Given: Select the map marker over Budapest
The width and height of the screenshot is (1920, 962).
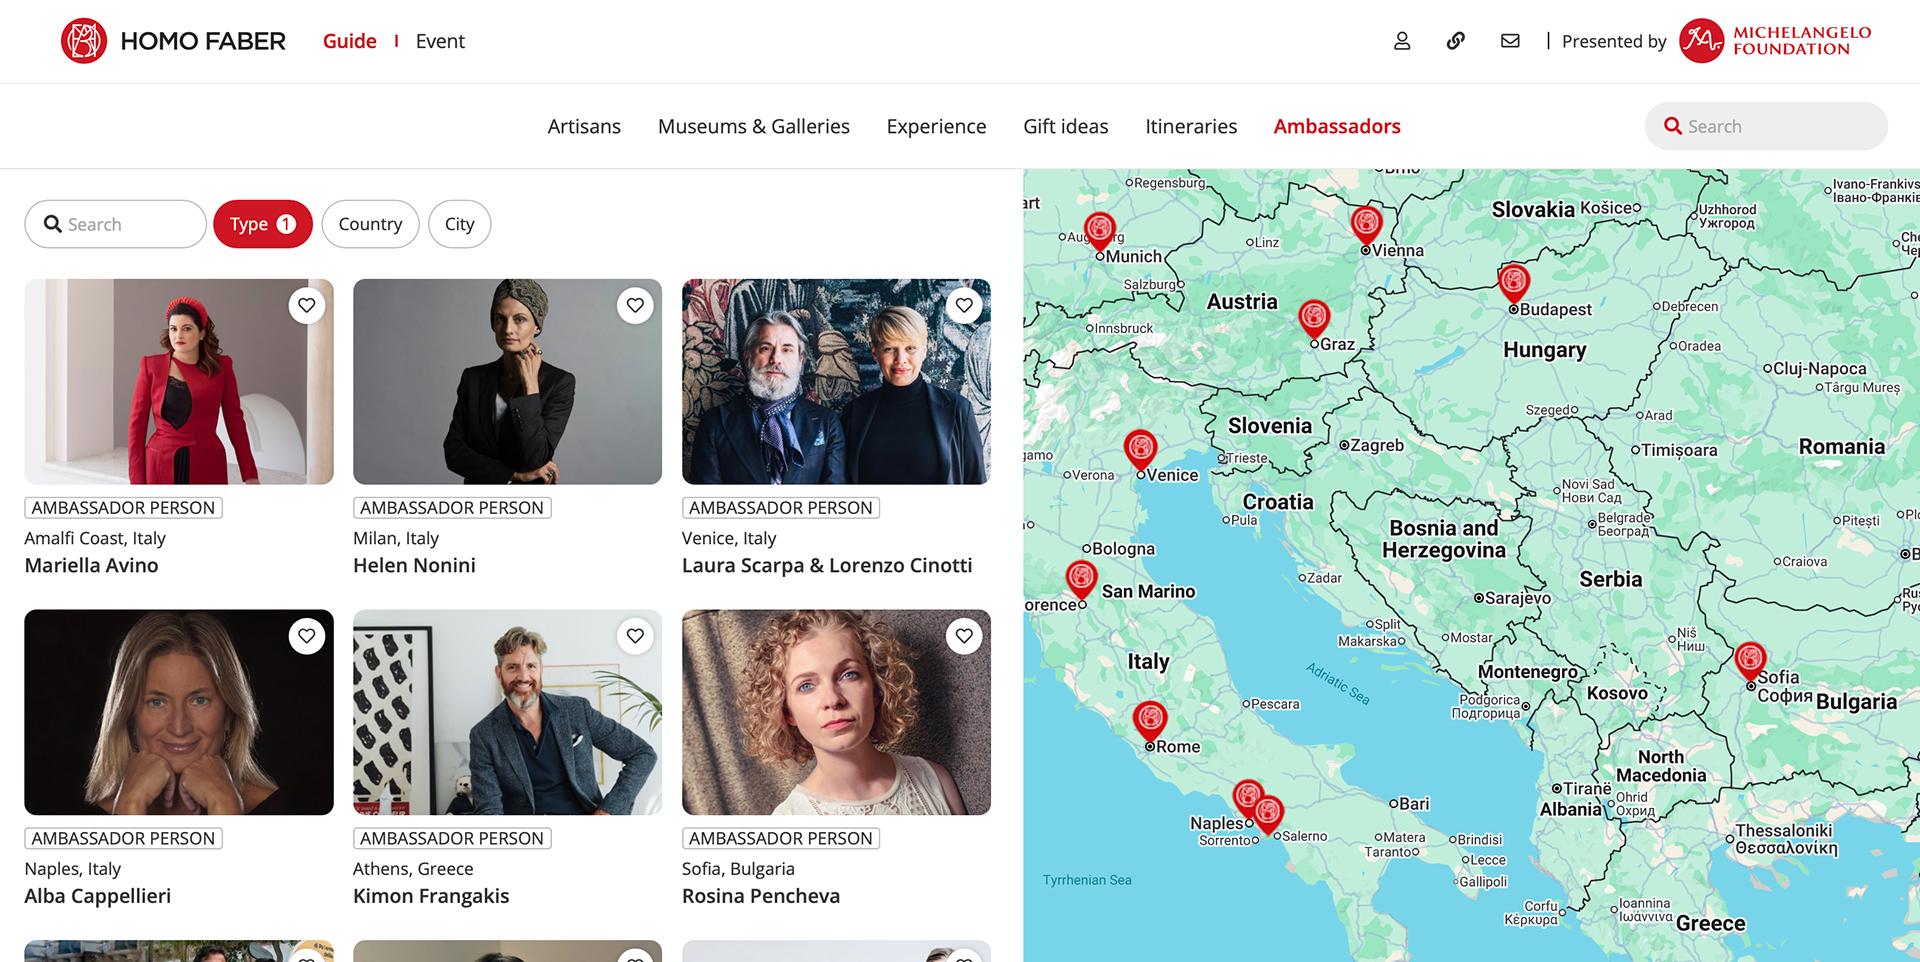Looking at the screenshot, I should coord(1514,282).
